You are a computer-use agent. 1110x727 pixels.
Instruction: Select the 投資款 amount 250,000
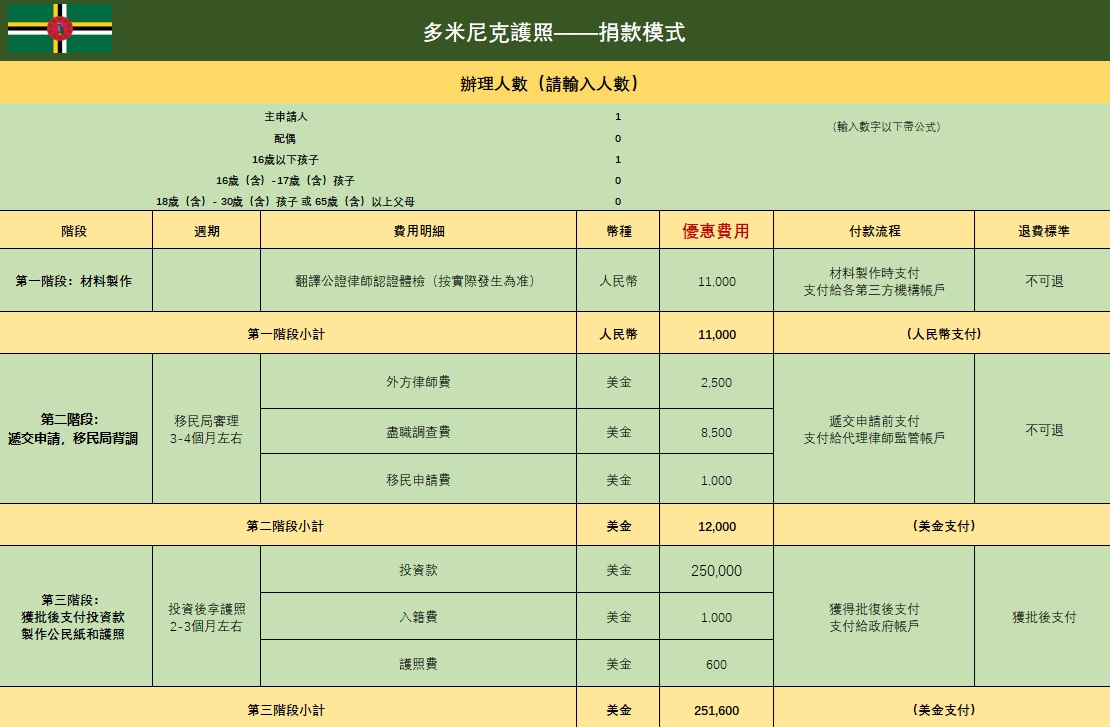[x=716, y=571]
